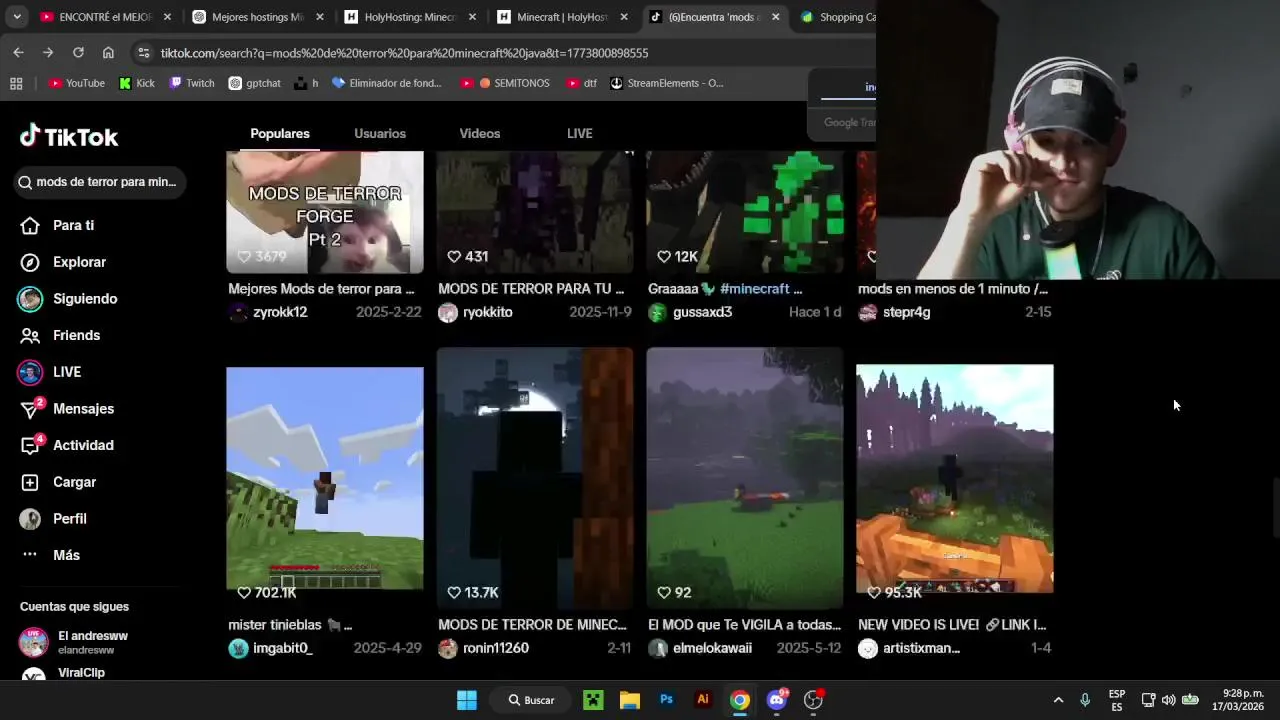This screenshot has width=1280, height=720.
Task: Click the browser forward arrow
Action: (x=48, y=53)
